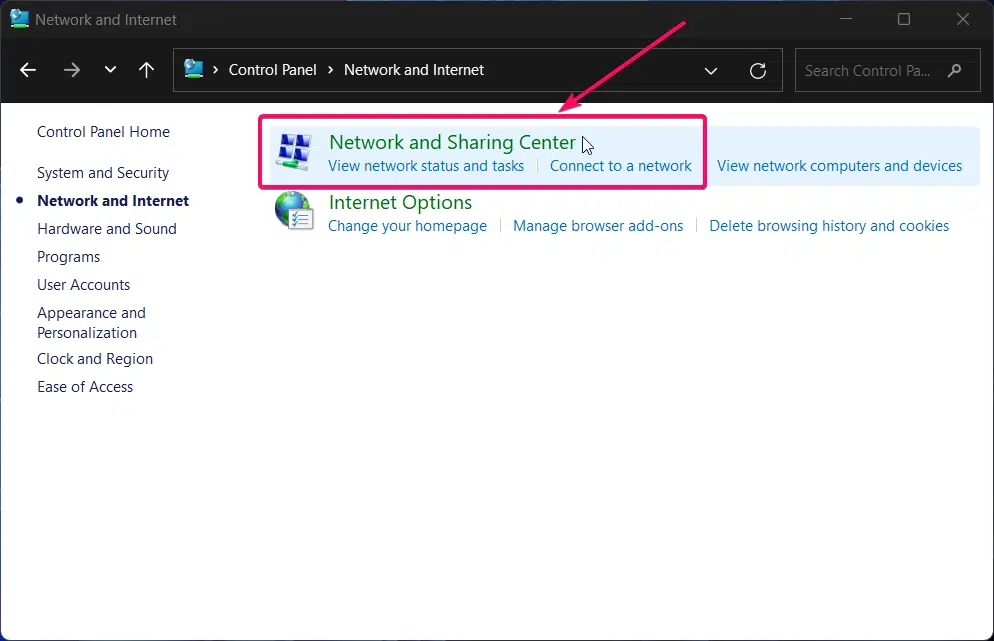Minimize the Network and Internet window

(846, 19)
